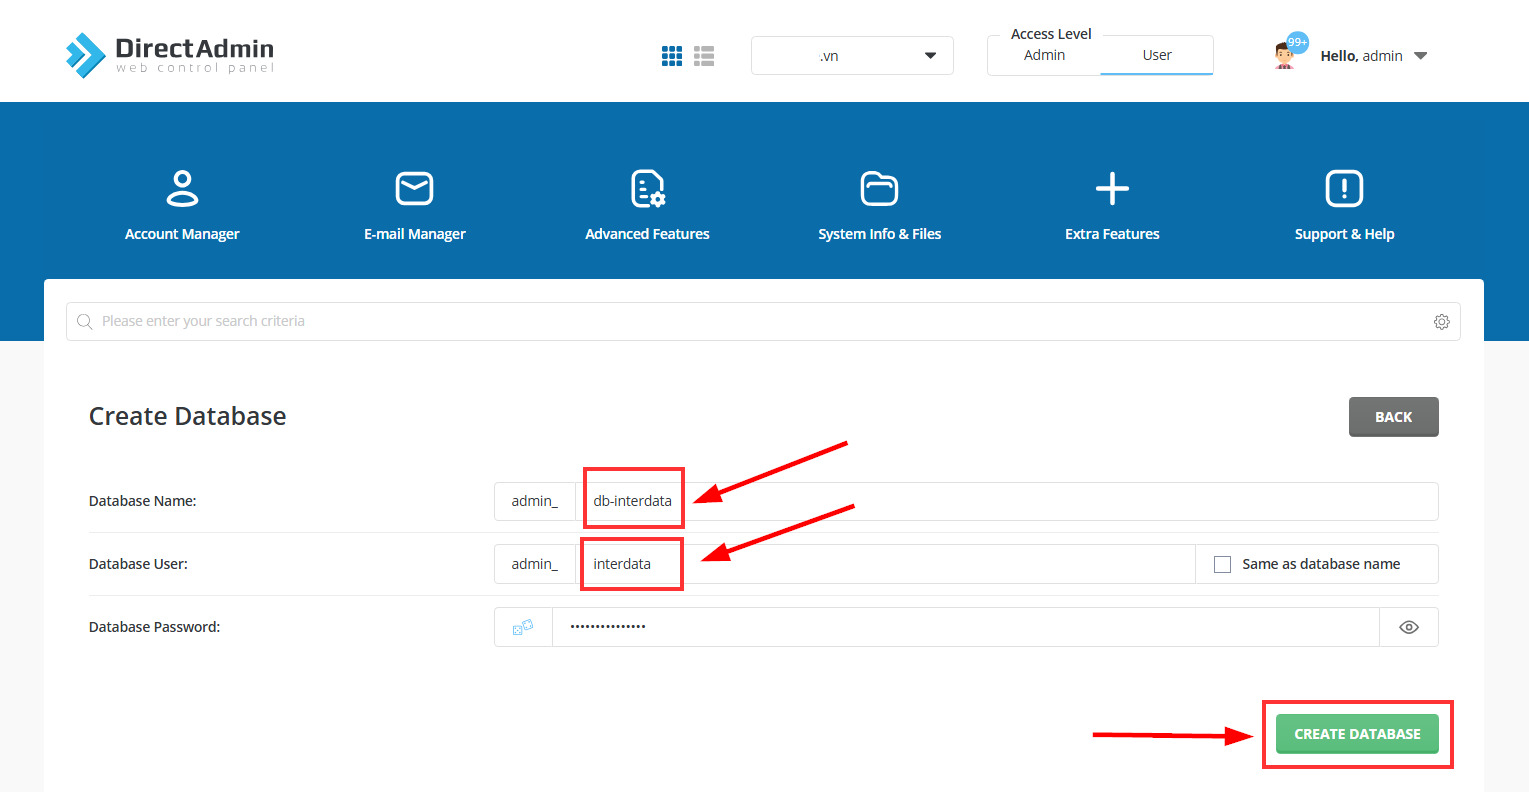
Task: Click the E-mail Manager label
Action: click(415, 234)
